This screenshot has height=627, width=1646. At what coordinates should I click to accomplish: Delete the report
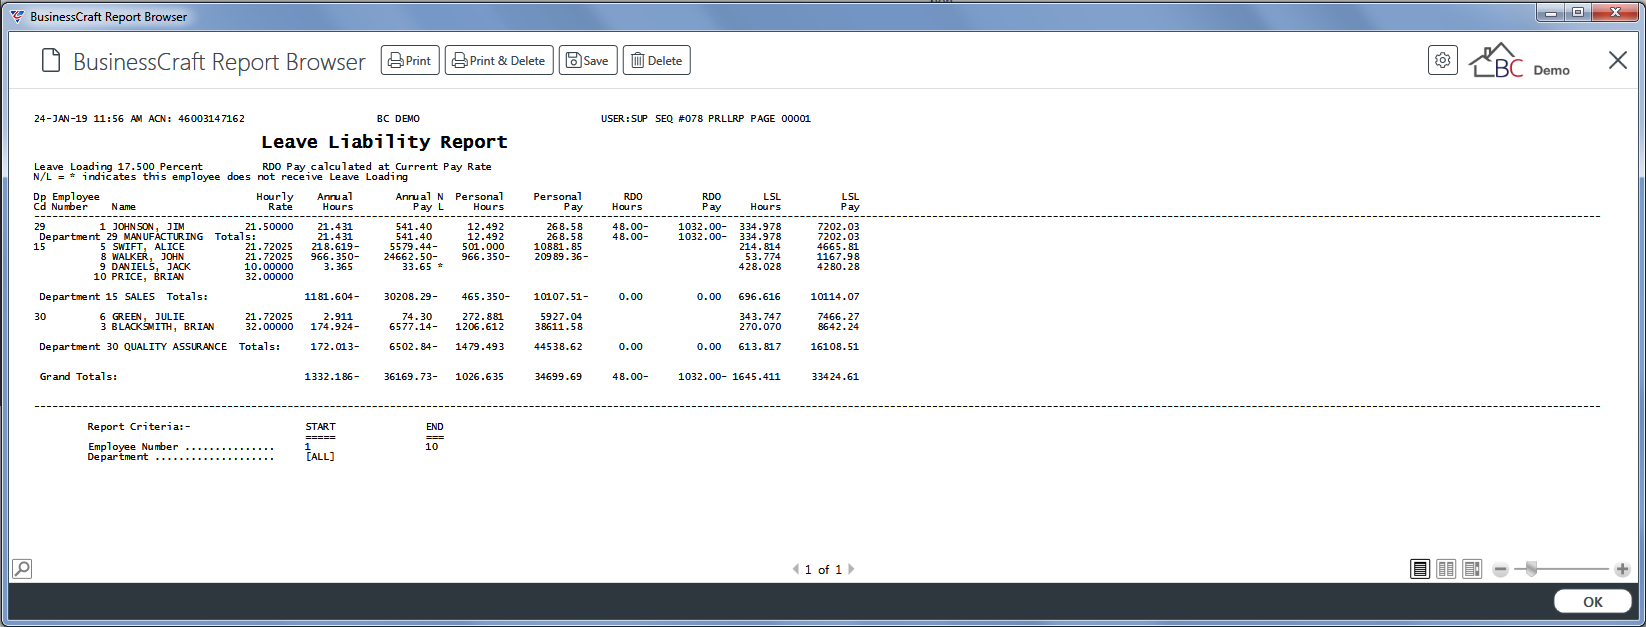pyautogui.click(x=657, y=60)
